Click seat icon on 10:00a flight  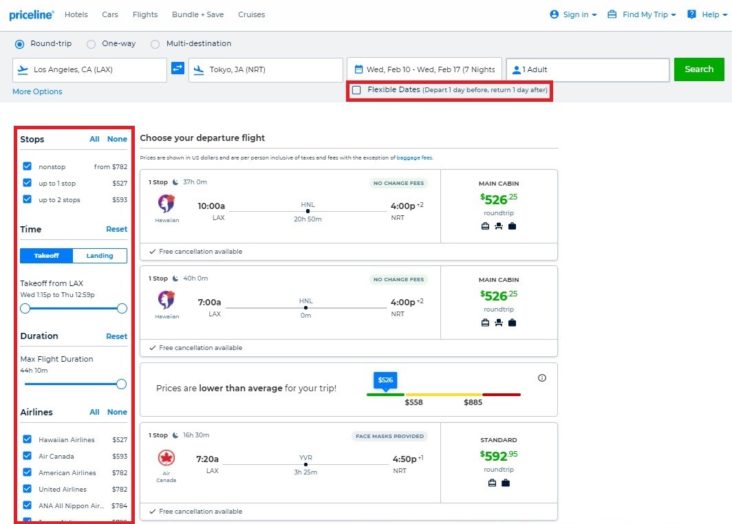click(499, 226)
